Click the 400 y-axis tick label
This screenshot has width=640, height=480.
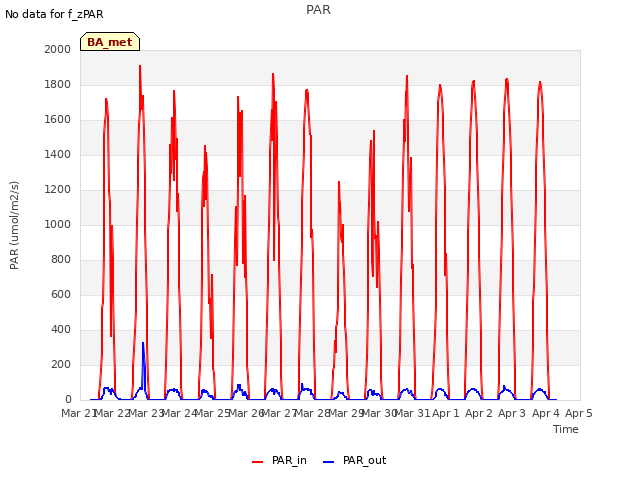[61, 329]
